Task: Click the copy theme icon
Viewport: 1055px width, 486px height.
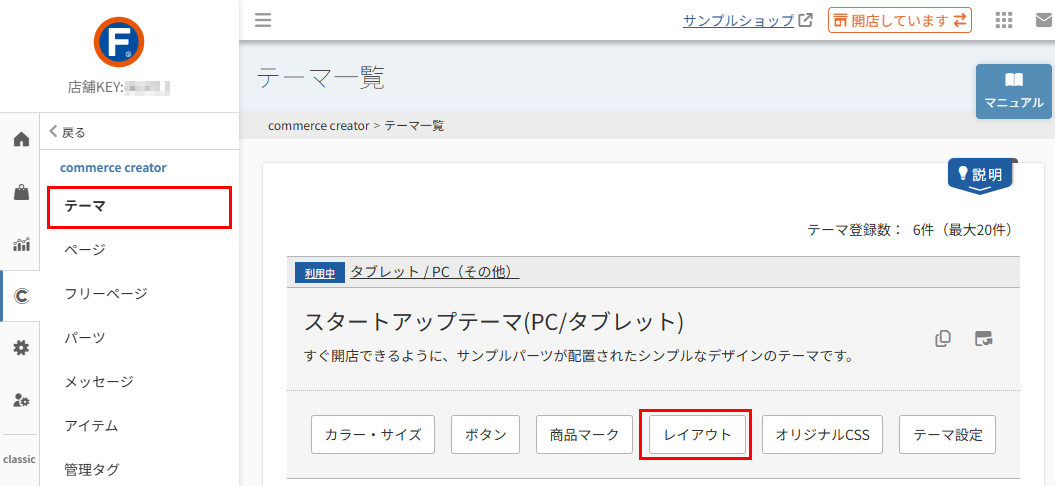Action: tap(942, 338)
